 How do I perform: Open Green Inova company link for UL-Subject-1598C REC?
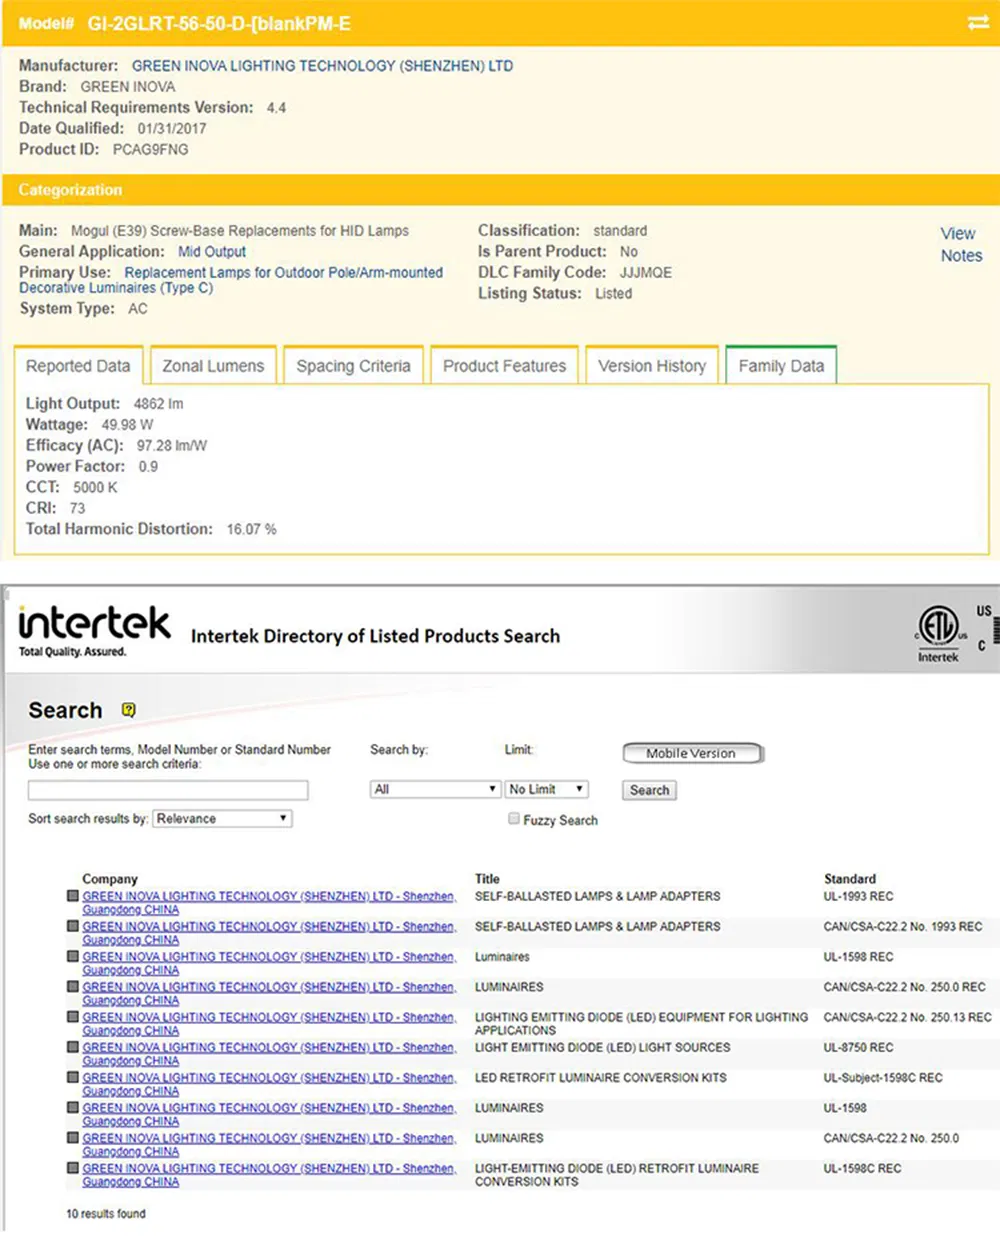269,1084
